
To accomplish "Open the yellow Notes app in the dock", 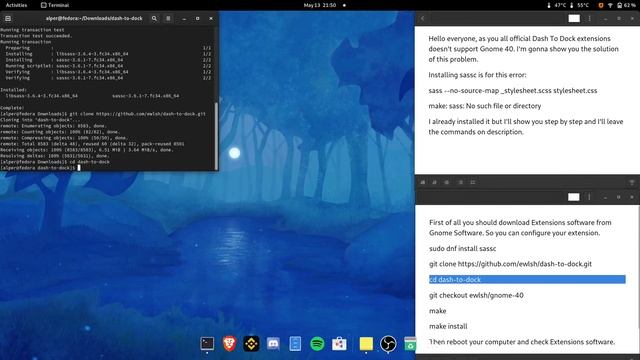I will point(366,344).
